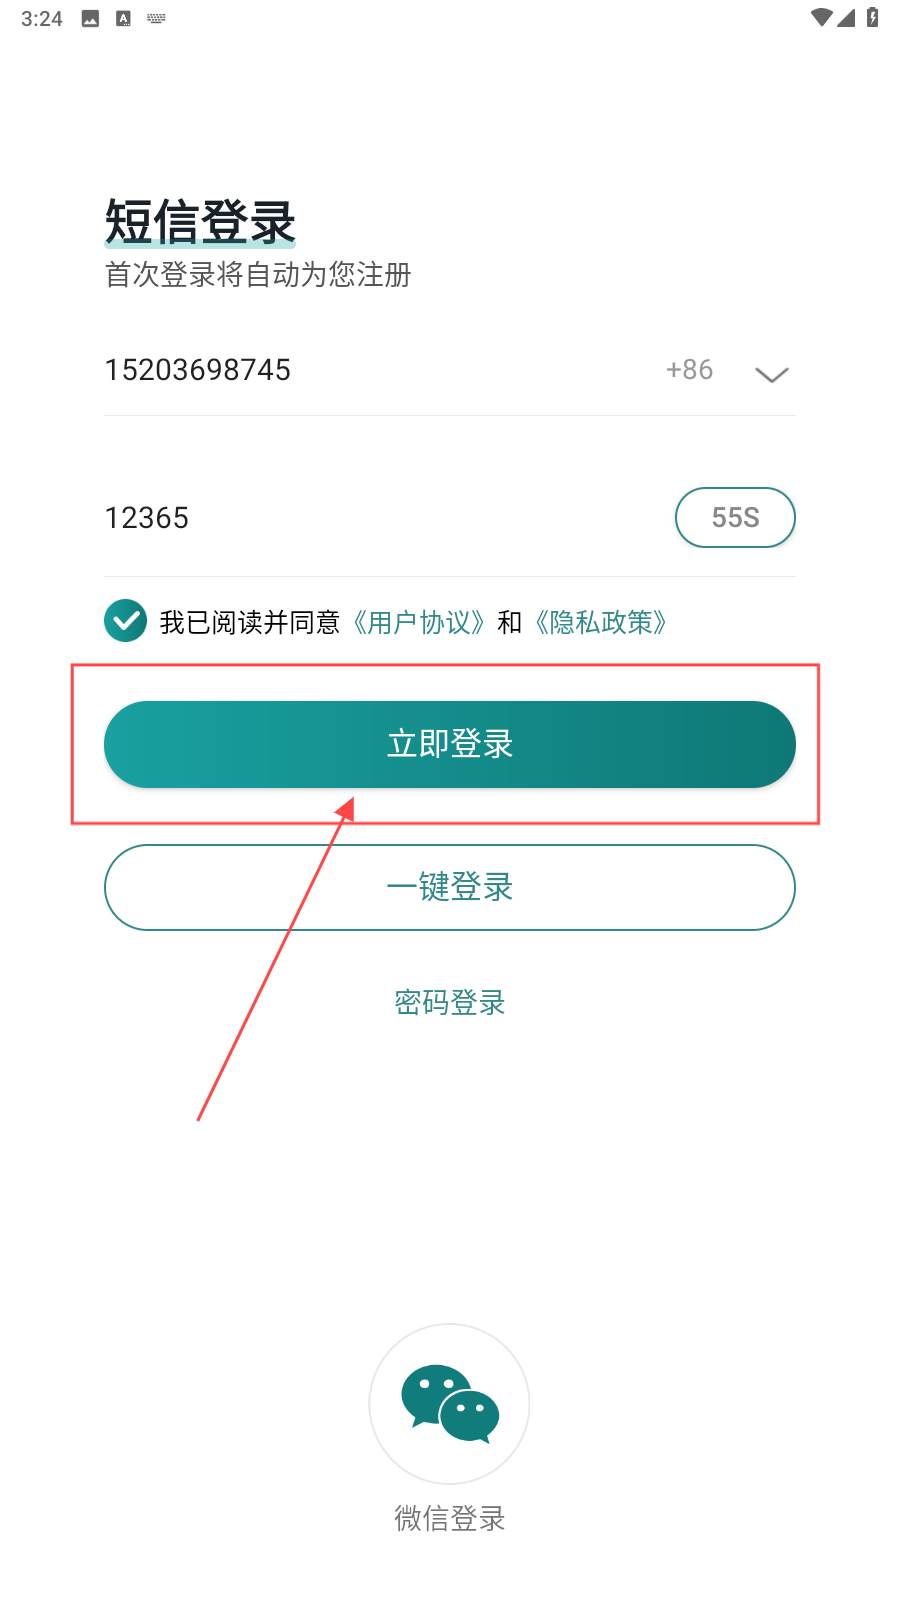The height and width of the screenshot is (1600, 900).
Task: Tap the battery charging icon
Action: pyautogui.click(x=872, y=17)
